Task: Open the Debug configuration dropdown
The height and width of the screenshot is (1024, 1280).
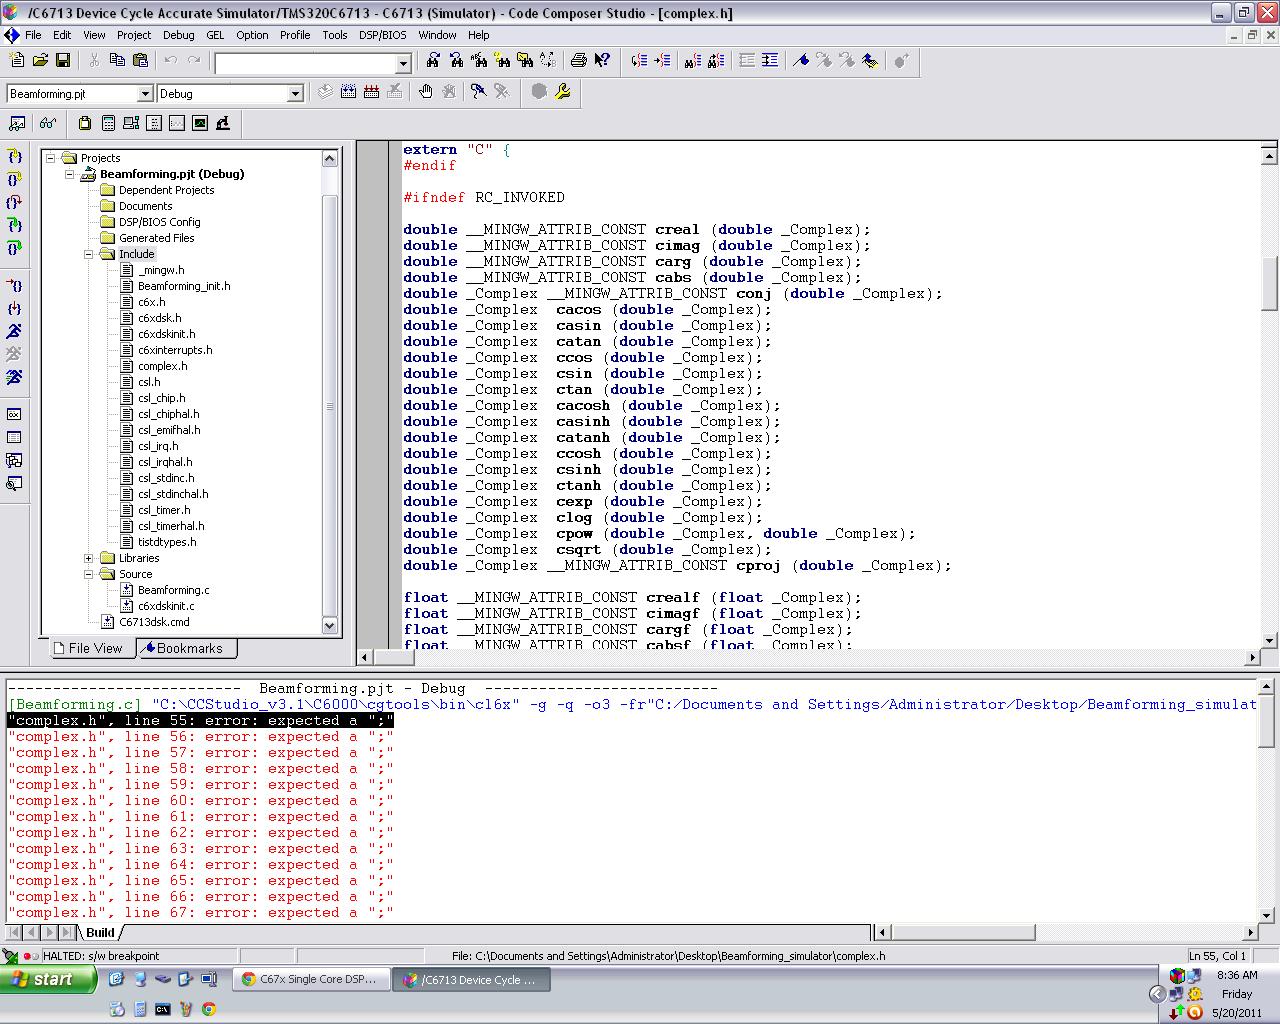Action: click(294, 94)
